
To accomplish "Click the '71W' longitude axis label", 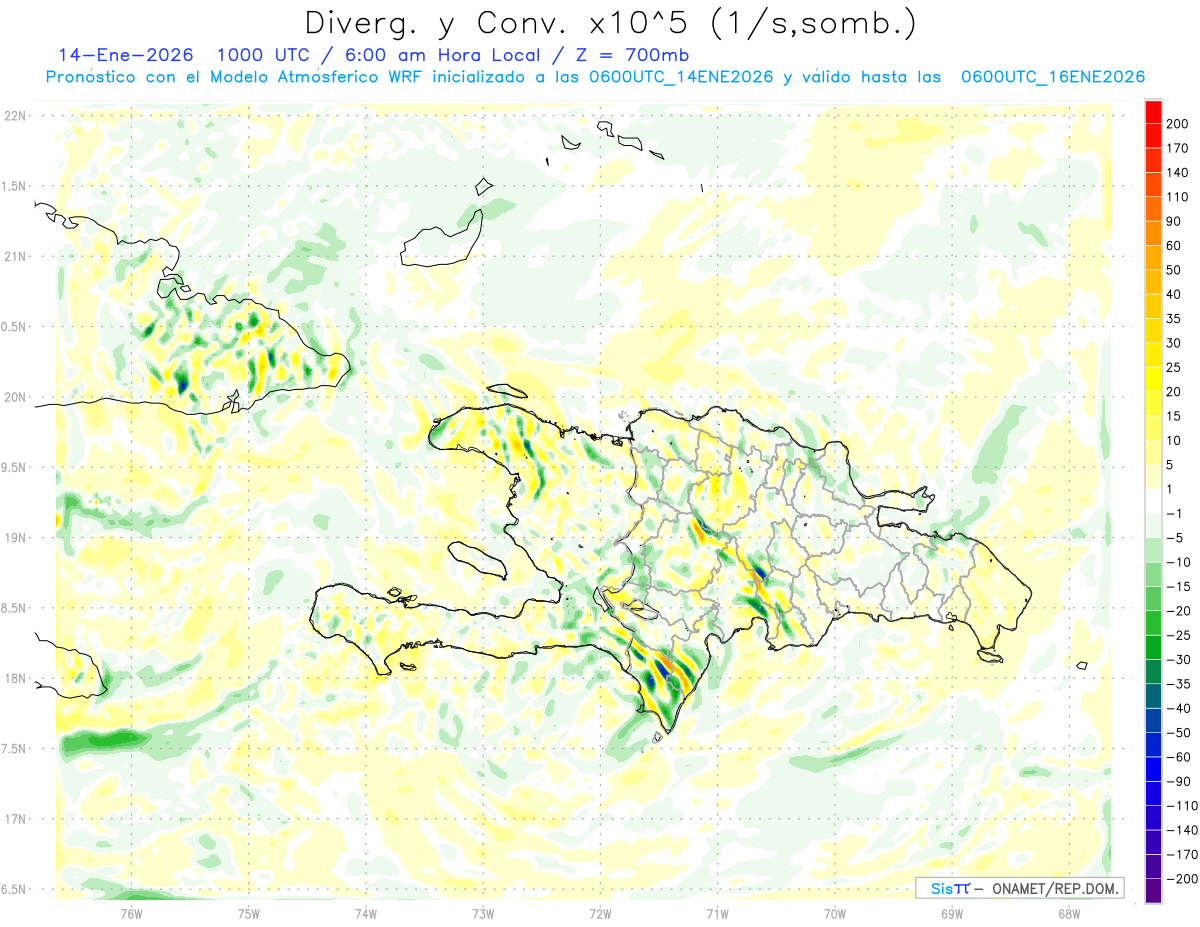I will tap(717, 913).
